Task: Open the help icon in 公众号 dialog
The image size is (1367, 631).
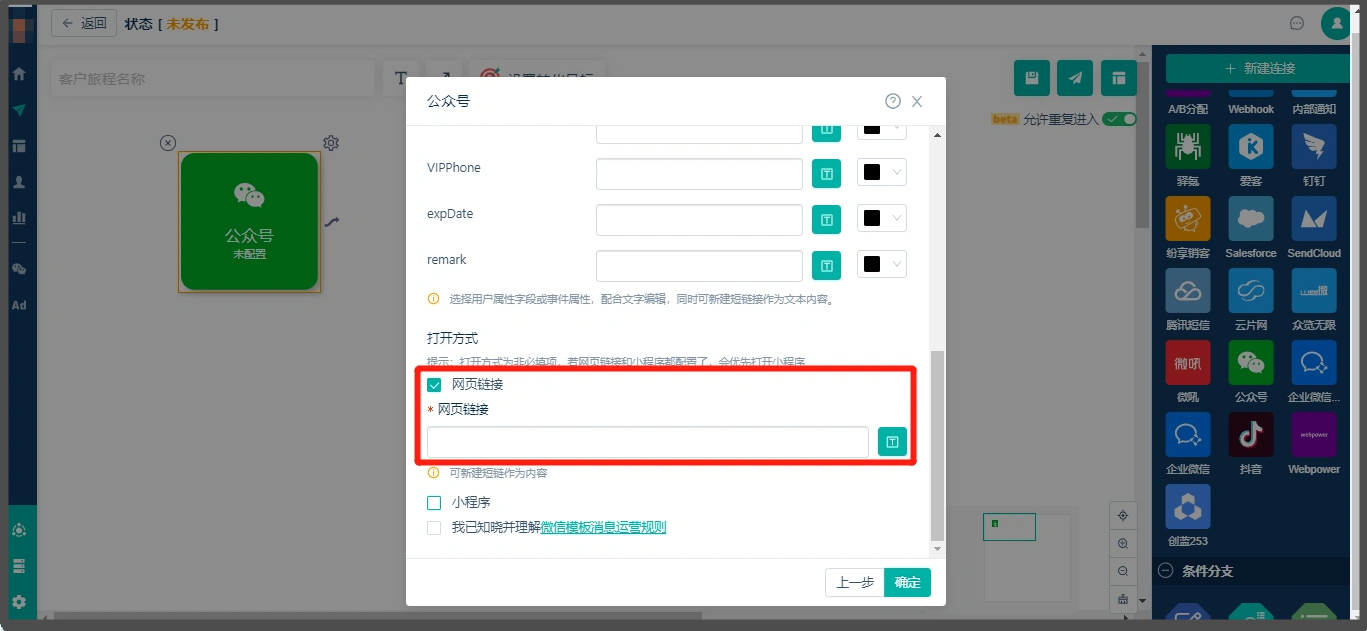Action: pos(893,101)
